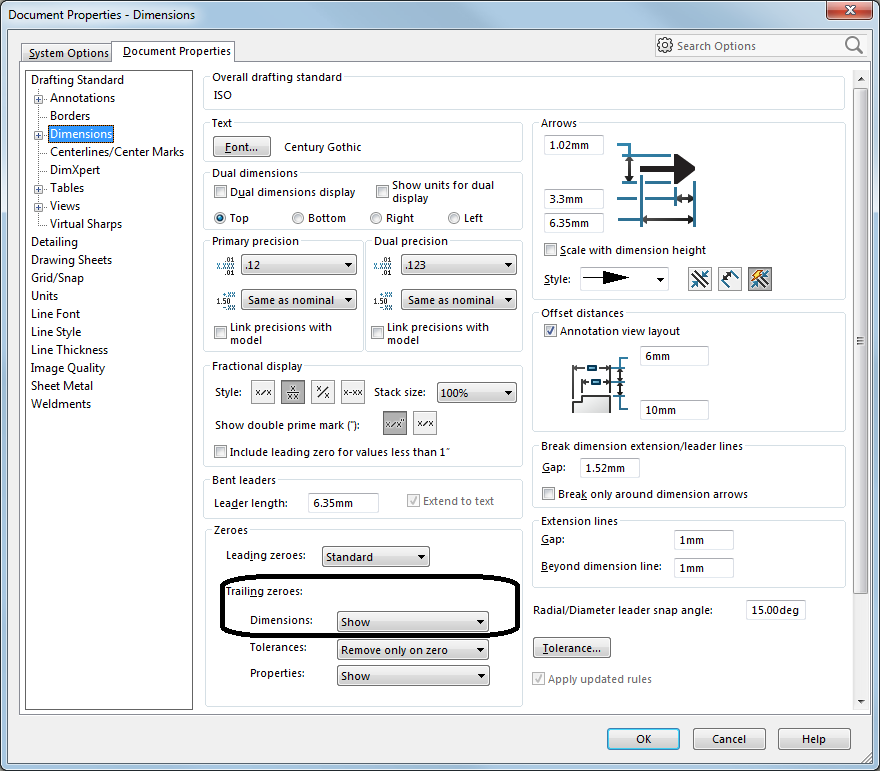Image resolution: width=880 pixels, height=771 pixels.
Task: Click the hide double prime mark icon
Action: pyautogui.click(x=425, y=425)
